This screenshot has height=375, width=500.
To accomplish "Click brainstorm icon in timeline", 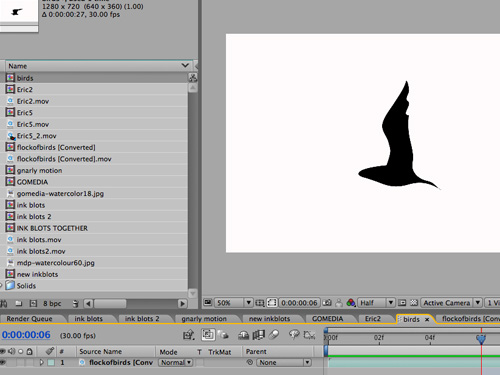I will coord(294,334).
